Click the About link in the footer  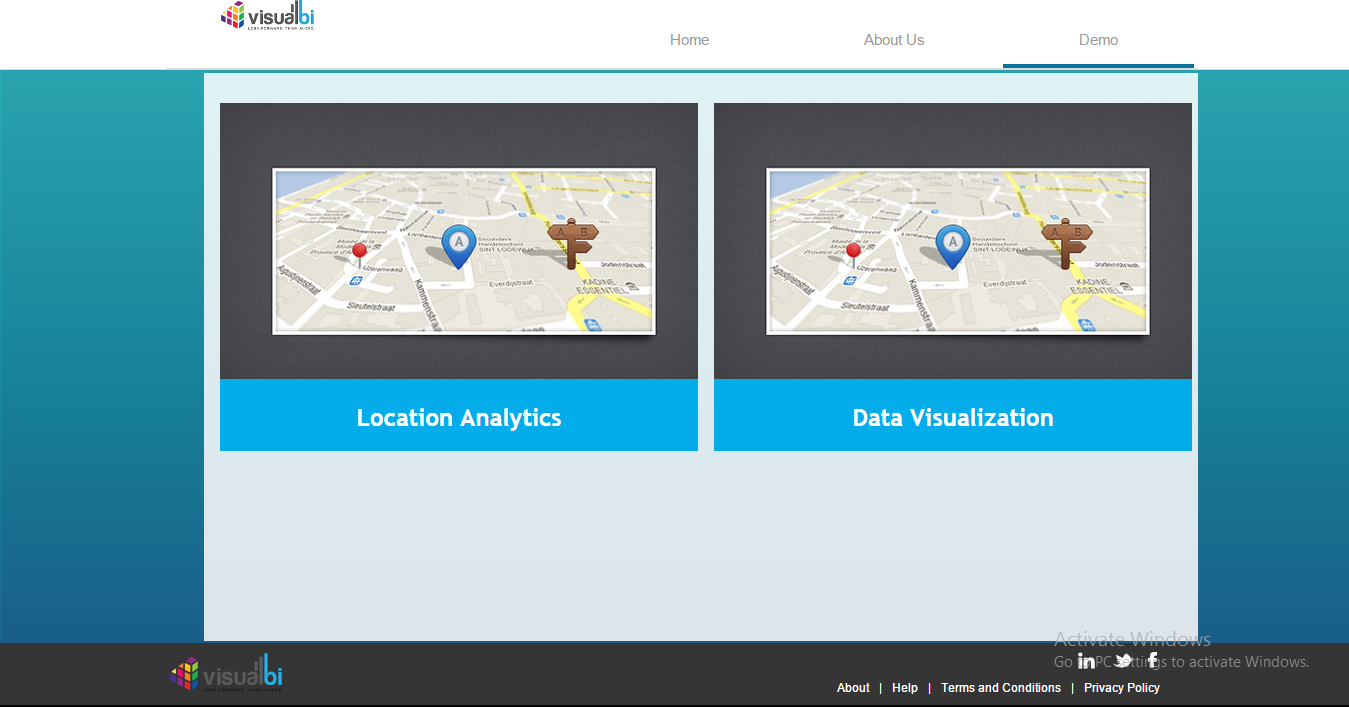[x=853, y=688]
